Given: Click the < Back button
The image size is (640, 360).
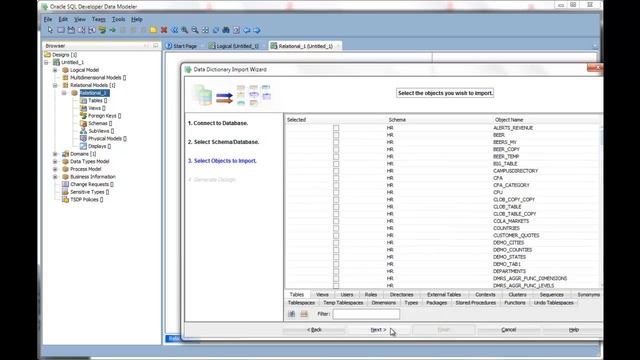Looking at the screenshot, I should 314,330.
